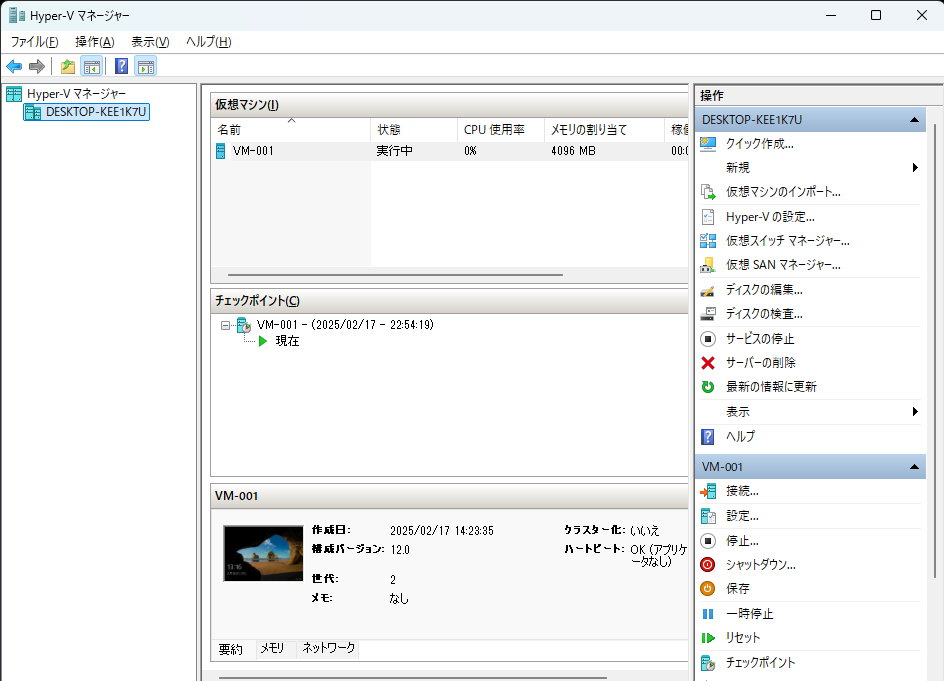Click the チェックポイント(C) panel header
The width and height of the screenshot is (944, 681).
coord(449,301)
